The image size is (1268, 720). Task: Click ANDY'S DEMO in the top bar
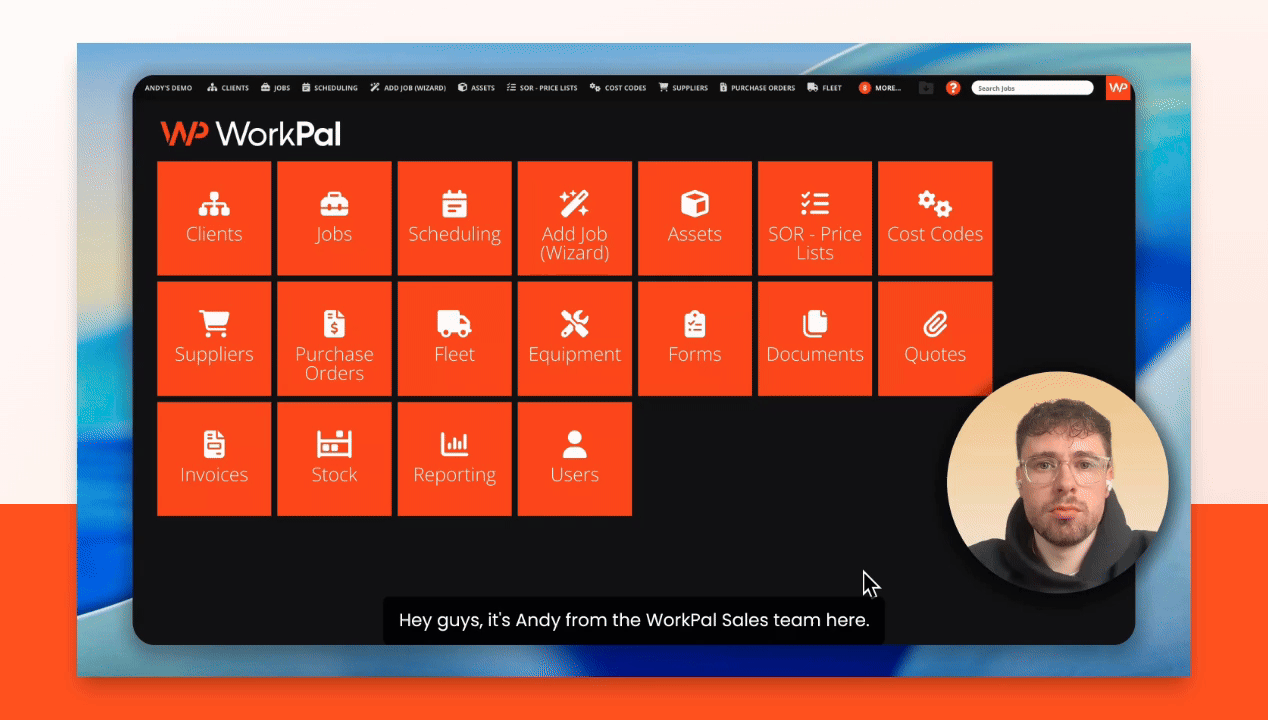click(168, 88)
